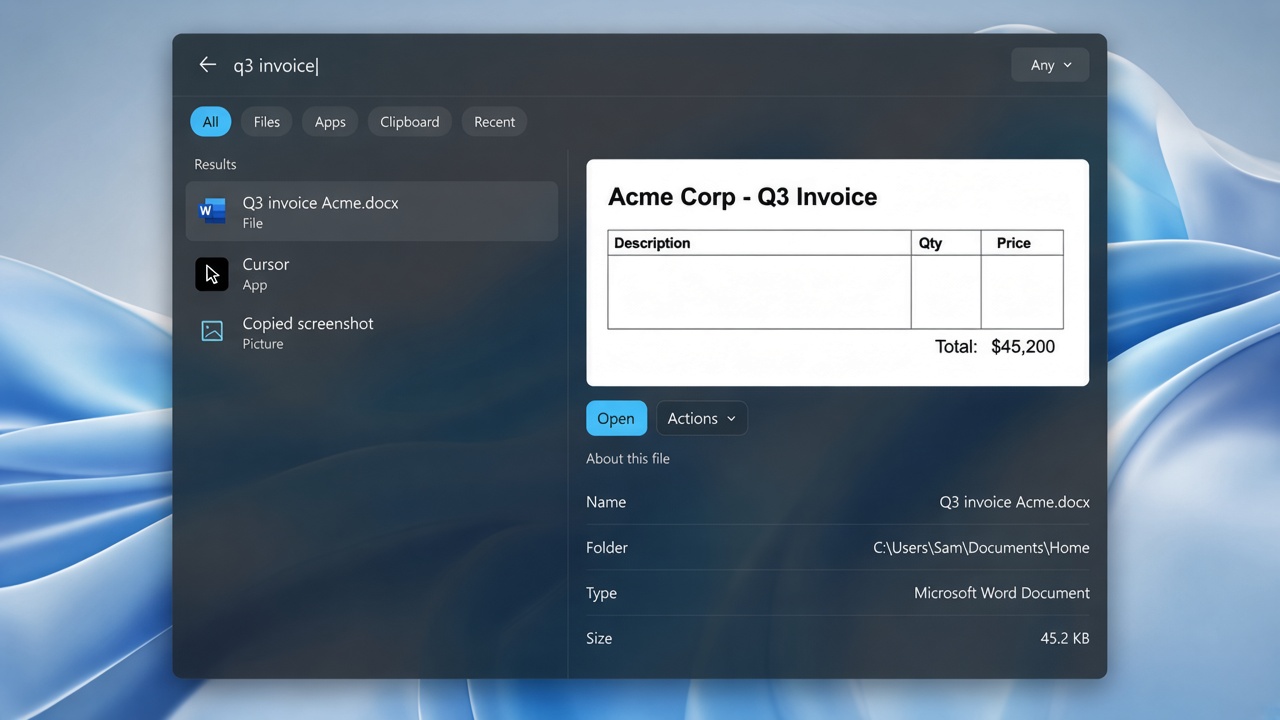Click the q3 invoice search field
Screen dimensions: 1280x720
[x=610, y=65]
